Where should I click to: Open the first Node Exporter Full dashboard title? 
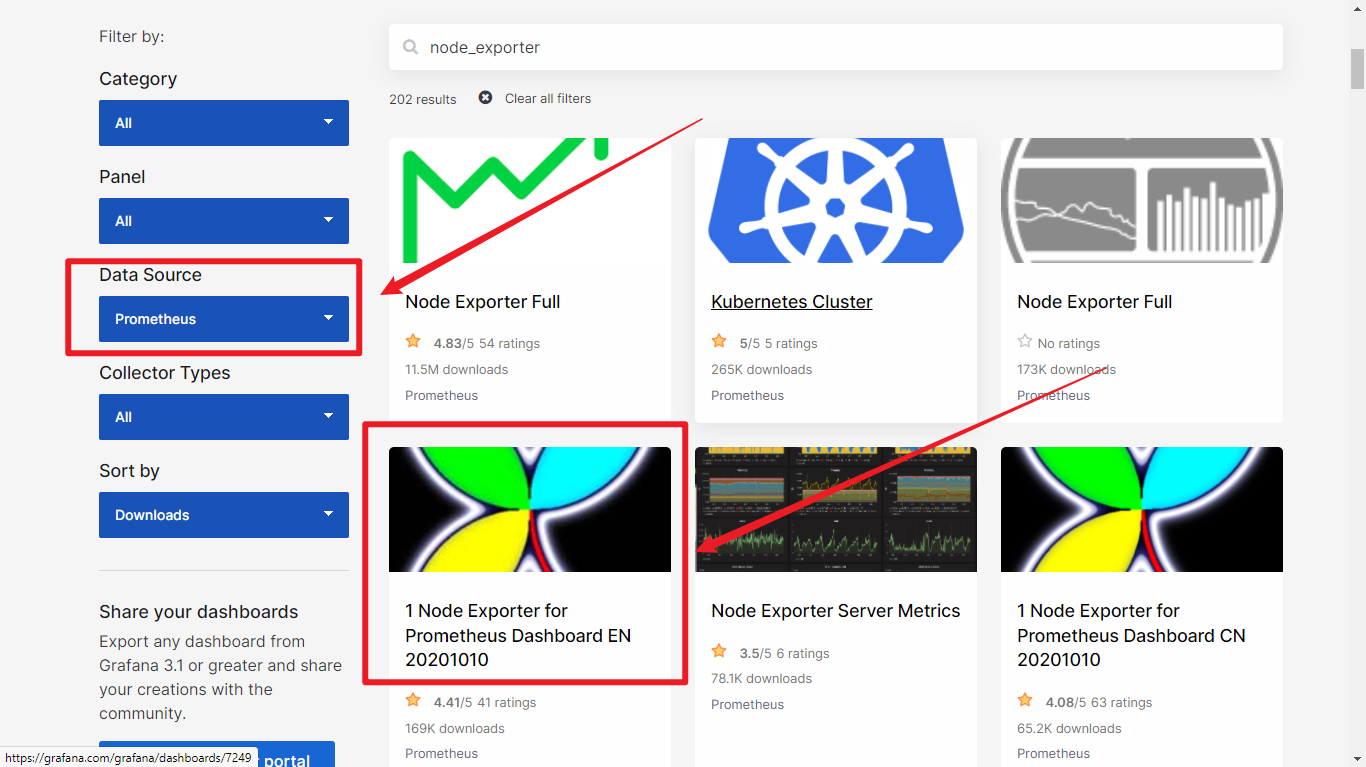tap(483, 302)
